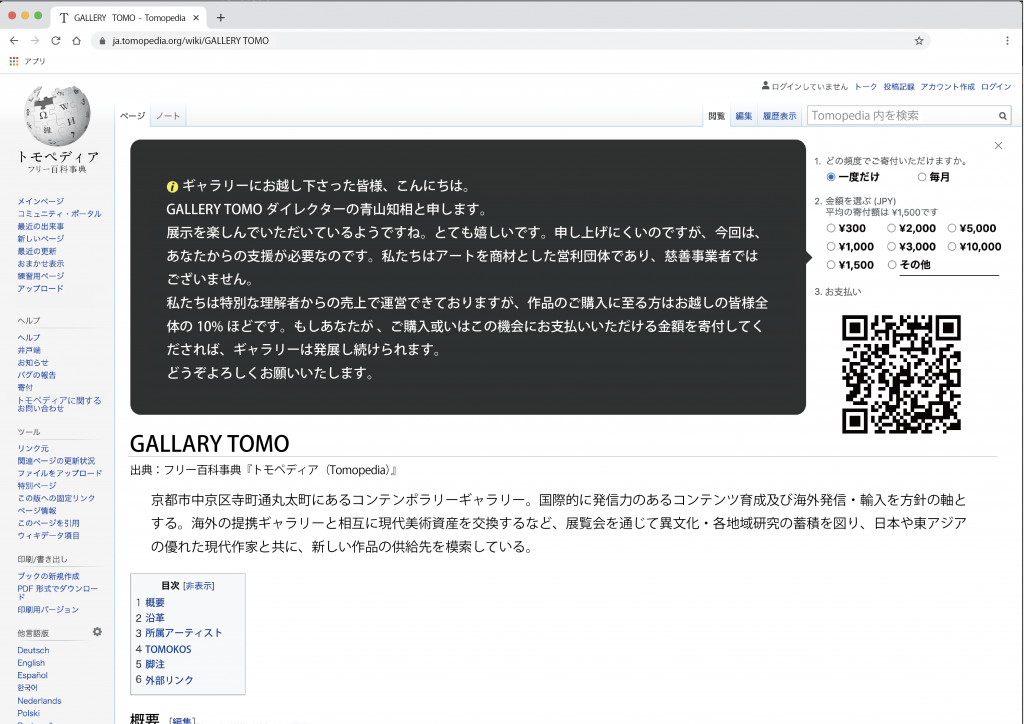The height and width of the screenshot is (724, 1024).
Task: Select the 一度だけ donation frequency
Action: 831,177
